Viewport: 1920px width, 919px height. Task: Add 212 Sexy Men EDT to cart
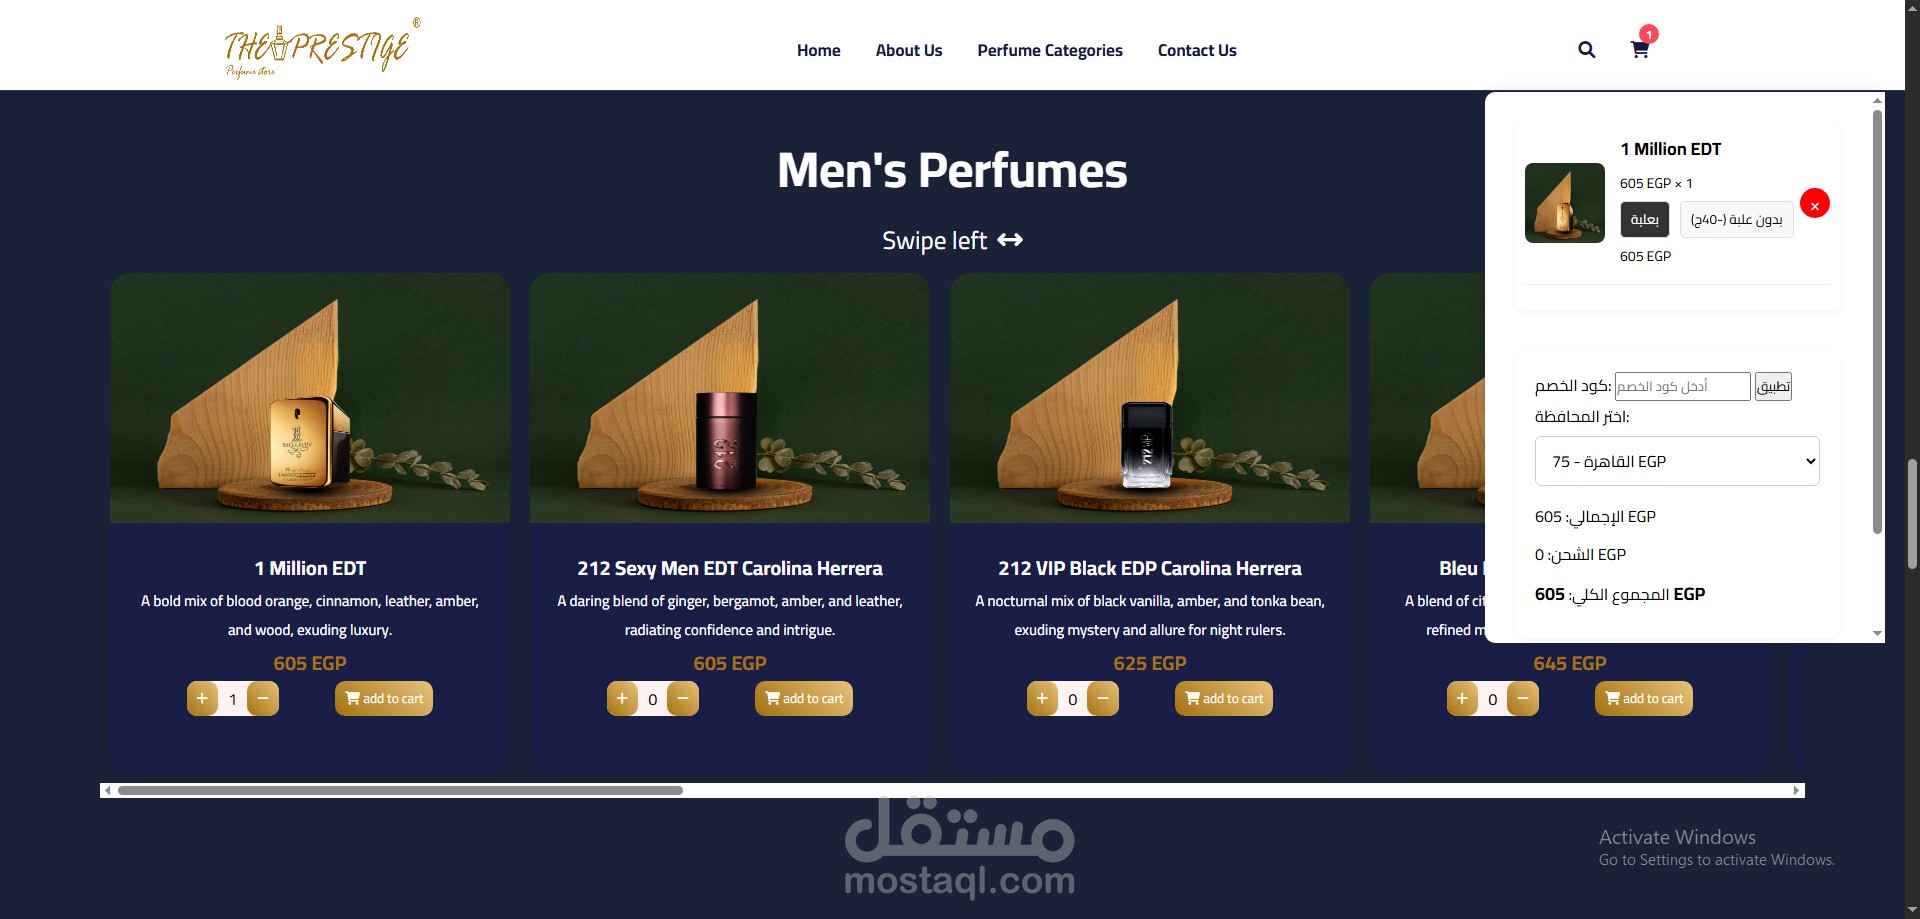pyautogui.click(x=804, y=698)
